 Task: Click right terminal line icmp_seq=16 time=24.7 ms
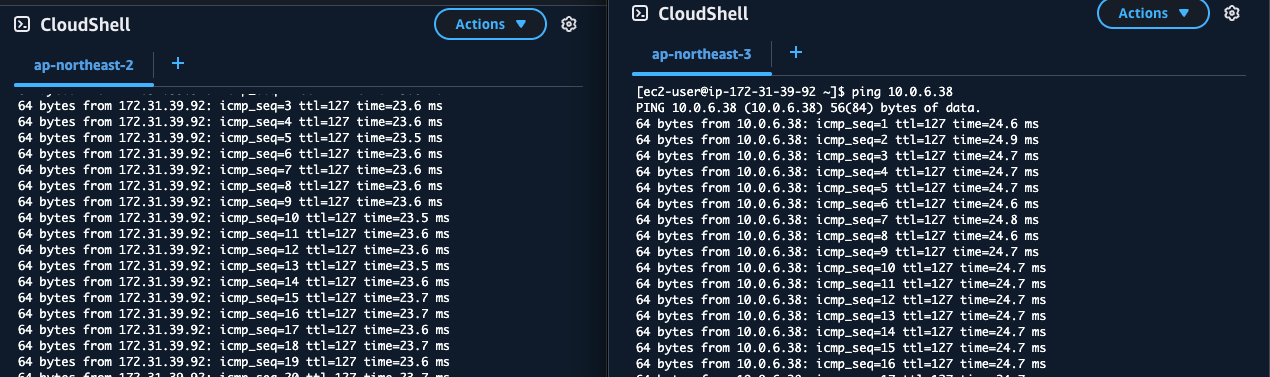tap(841, 364)
